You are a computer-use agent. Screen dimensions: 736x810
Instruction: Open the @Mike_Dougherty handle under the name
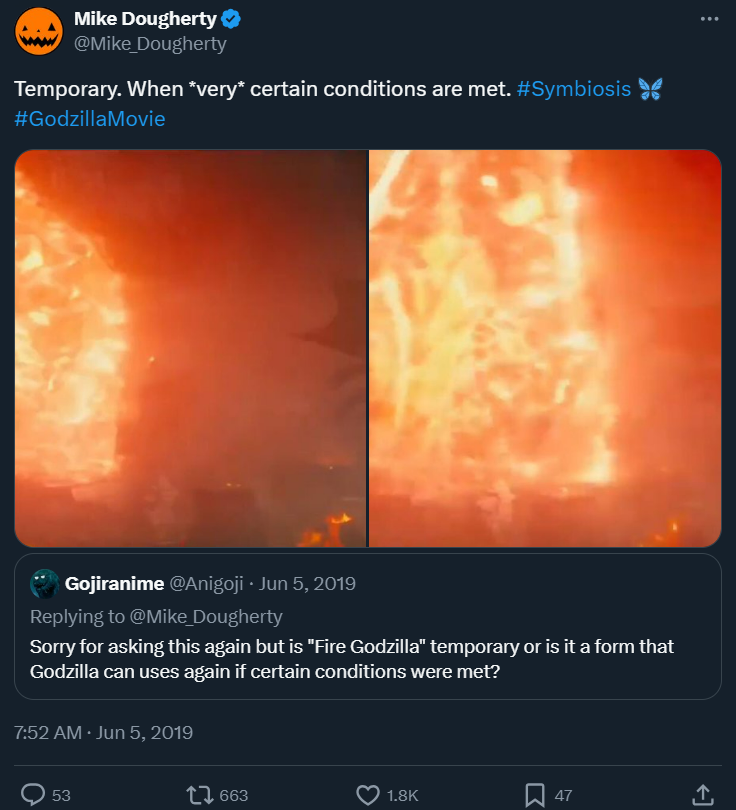150,44
